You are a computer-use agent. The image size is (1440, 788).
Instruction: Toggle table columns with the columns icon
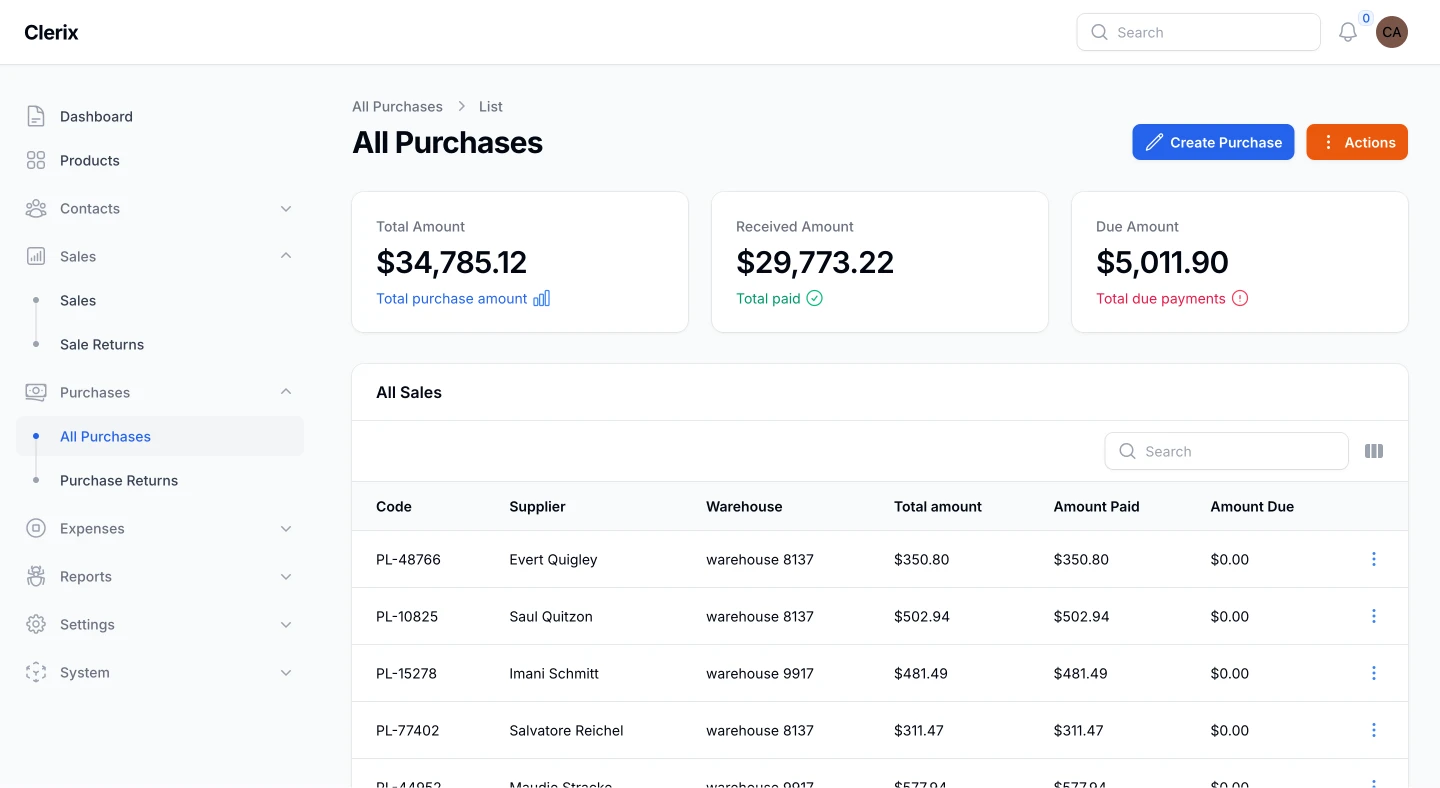click(1374, 451)
